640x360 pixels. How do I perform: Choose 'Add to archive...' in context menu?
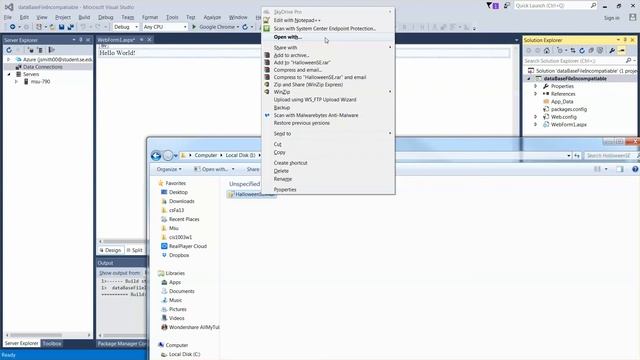tap(328, 55)
